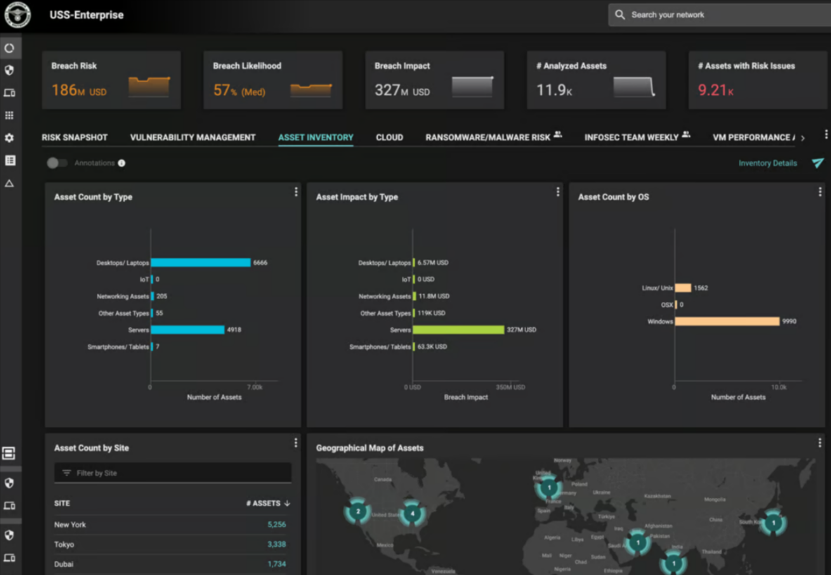Click the USS-Enterprise eagle logo
Screen dimensions: 831x575
click(x=17, y=14)
